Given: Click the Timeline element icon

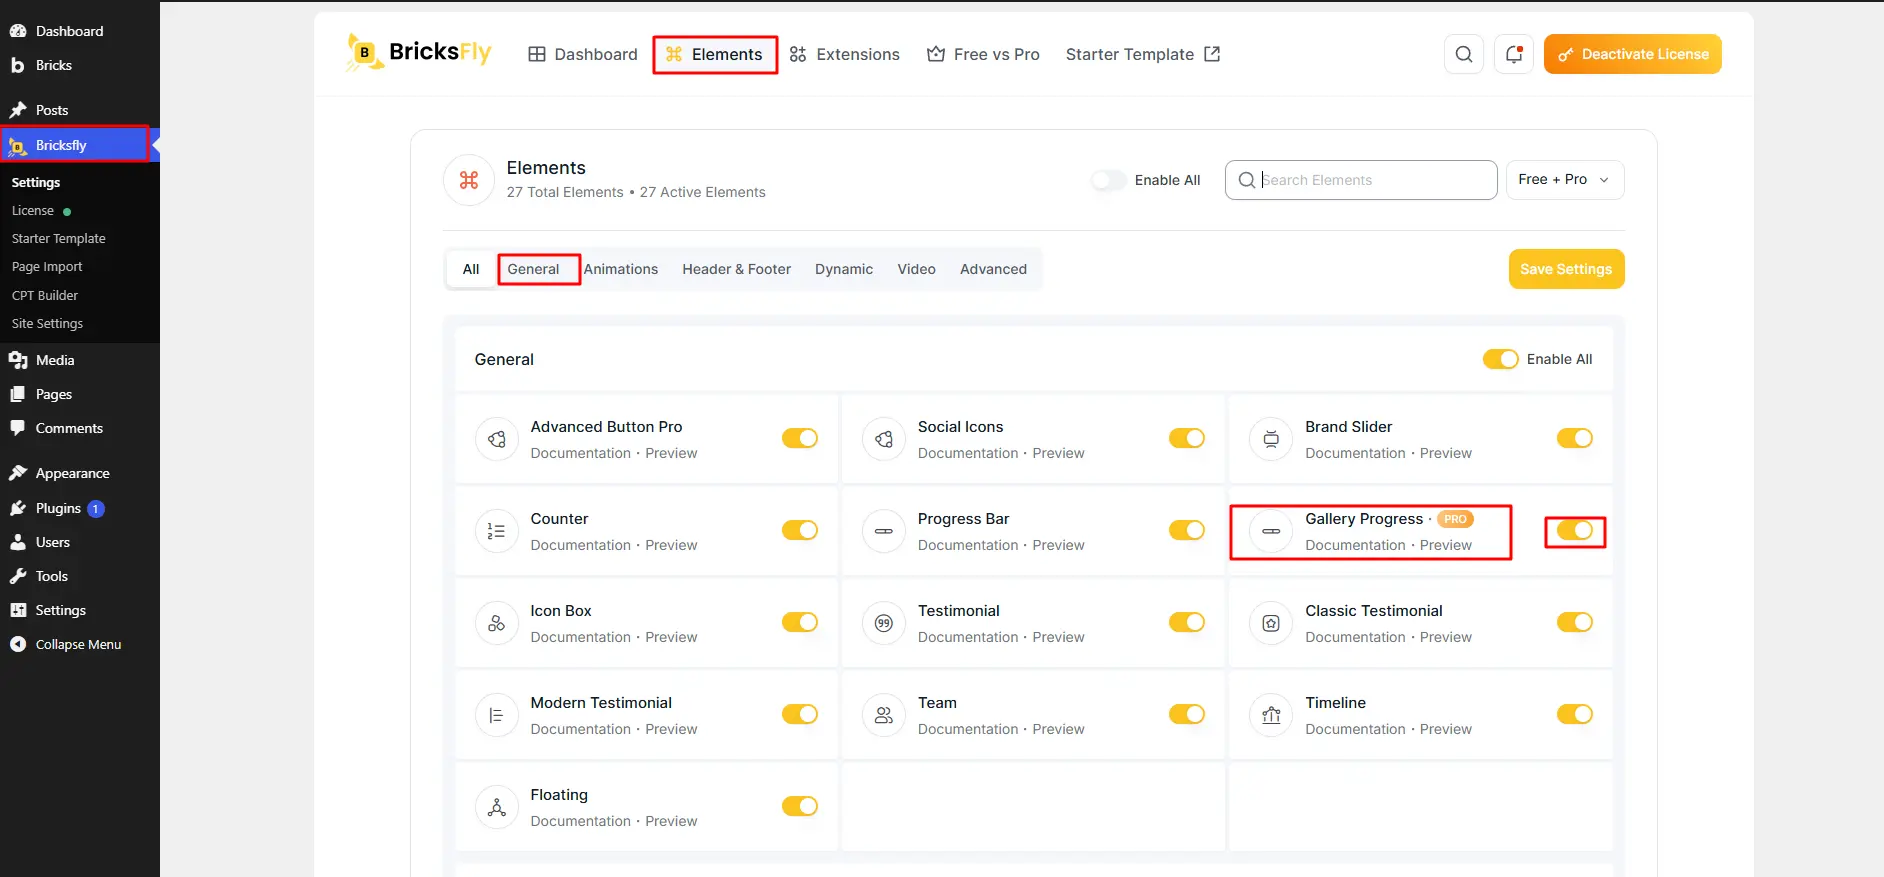Looking at the screenshot, I should [1271, 715].
